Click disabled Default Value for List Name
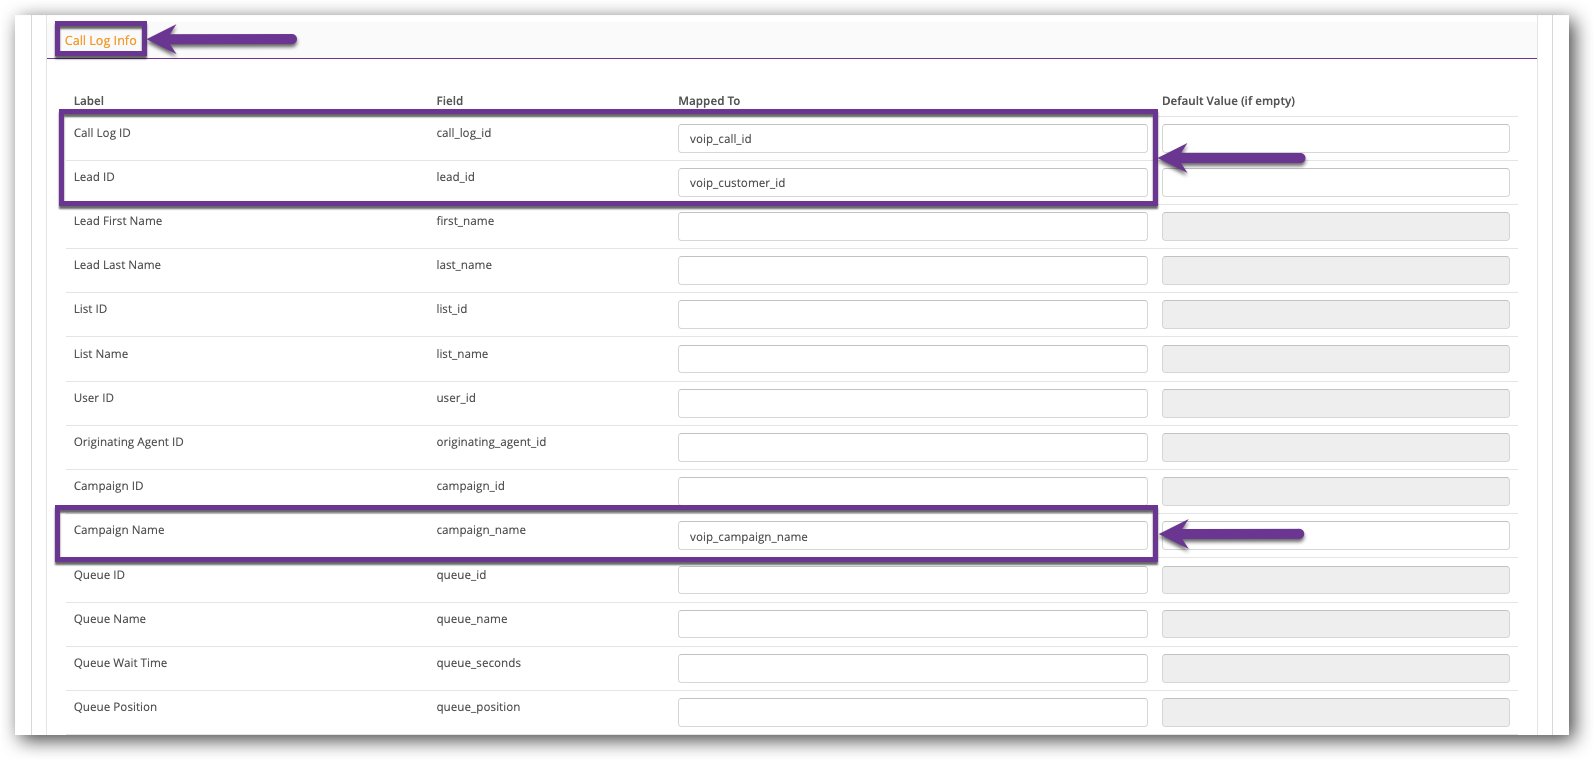1594x760 pixels. (x=1335, y=359)
